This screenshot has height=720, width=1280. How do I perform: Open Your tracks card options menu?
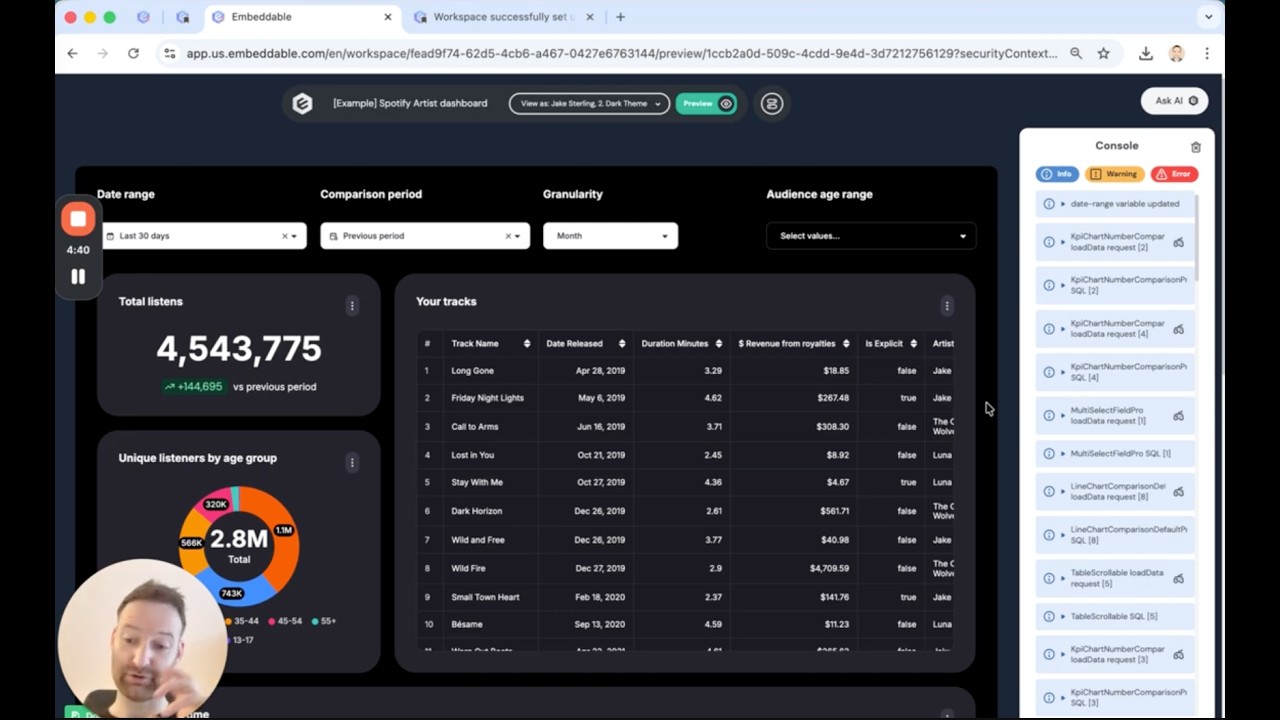tap(947, 305)
